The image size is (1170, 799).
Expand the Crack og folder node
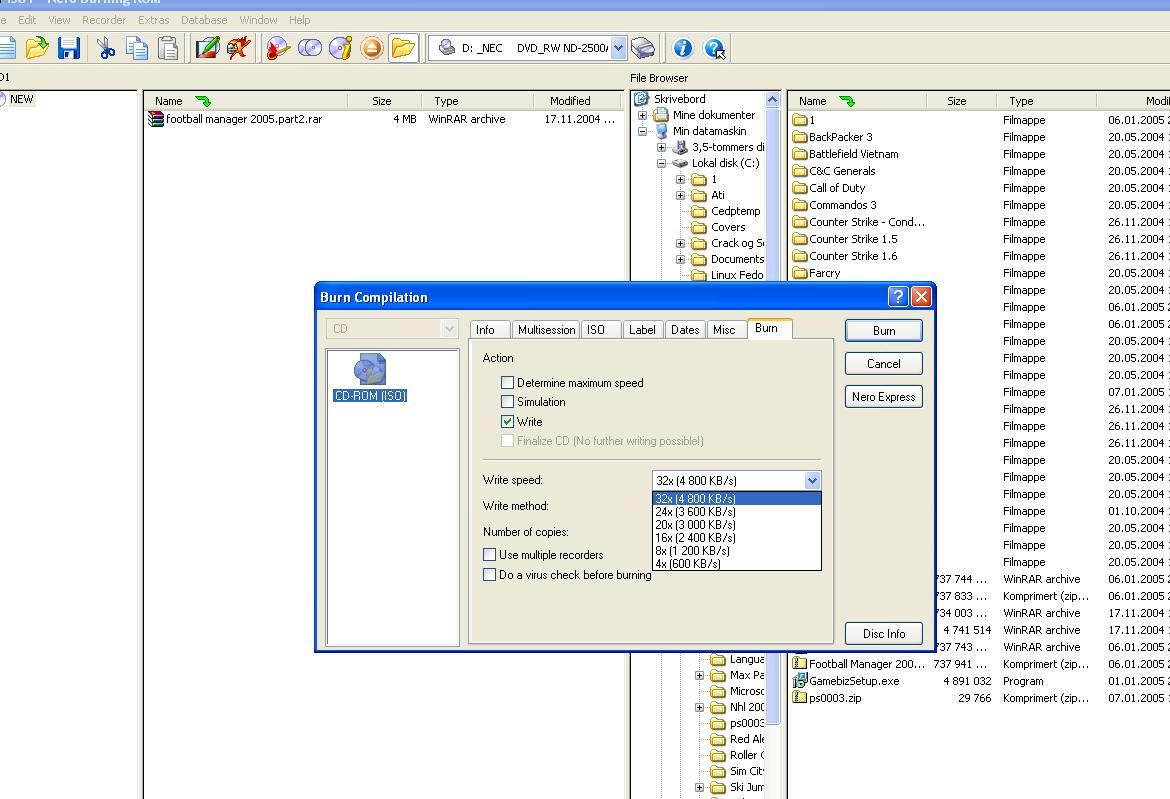pos(681,243)
